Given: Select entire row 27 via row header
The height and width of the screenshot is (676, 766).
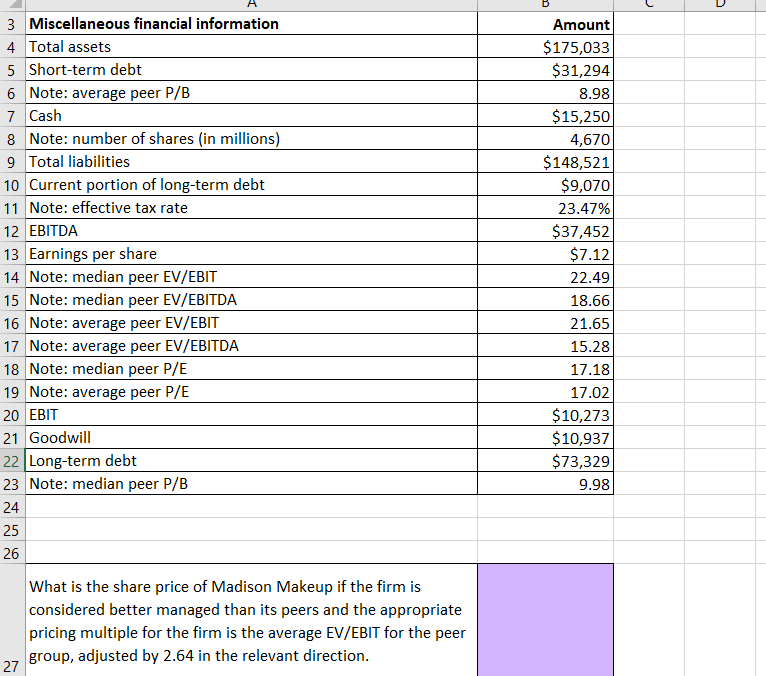Looking at the screenshot, I should (x=12, y=620).
